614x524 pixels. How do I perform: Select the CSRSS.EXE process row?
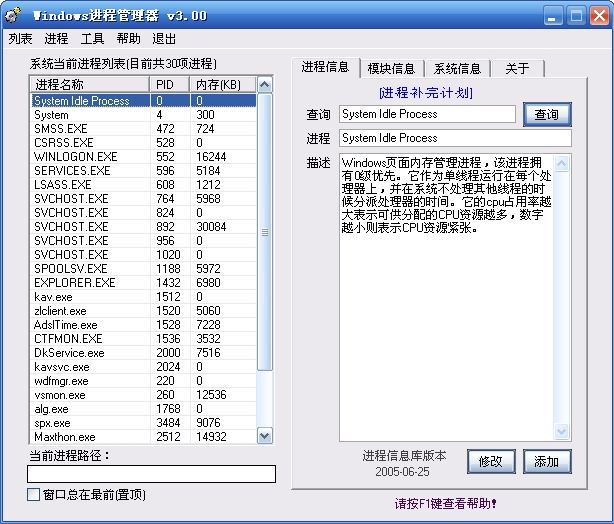point(144,143)
